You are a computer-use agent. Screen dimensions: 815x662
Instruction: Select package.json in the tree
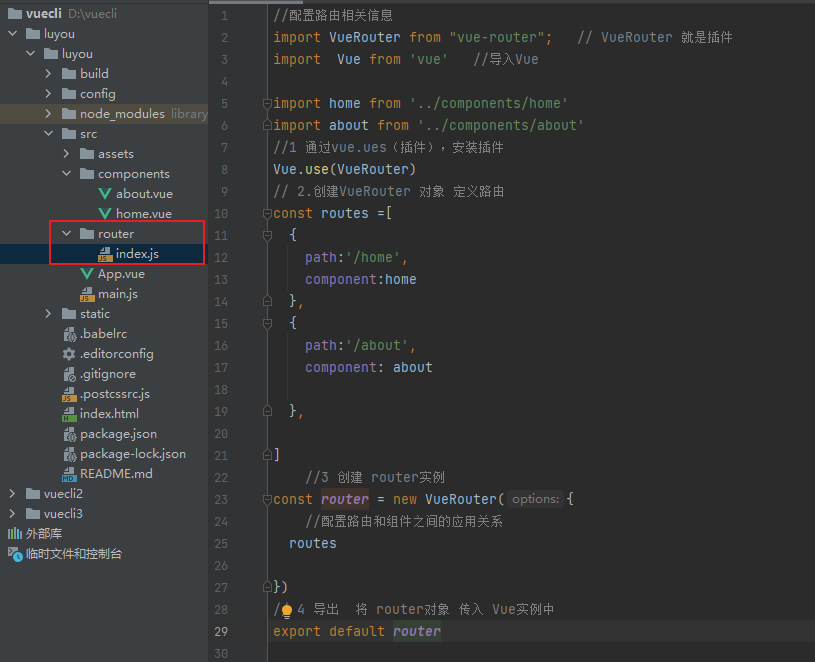pyautogui.click(x=119, y=434)
